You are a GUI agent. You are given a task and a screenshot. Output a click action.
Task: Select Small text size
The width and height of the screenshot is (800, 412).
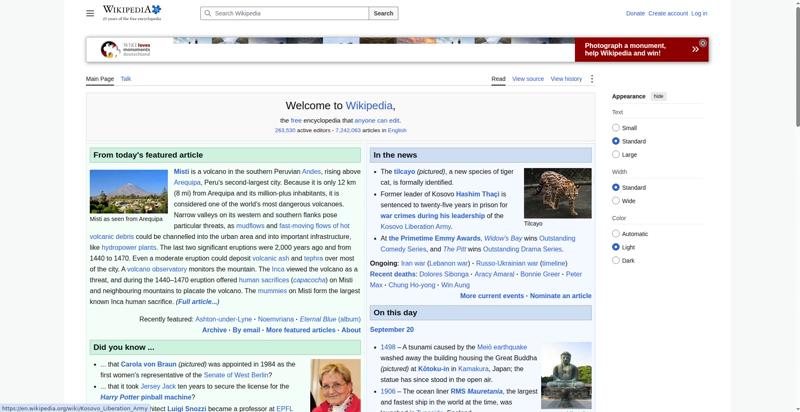(616, 127)
